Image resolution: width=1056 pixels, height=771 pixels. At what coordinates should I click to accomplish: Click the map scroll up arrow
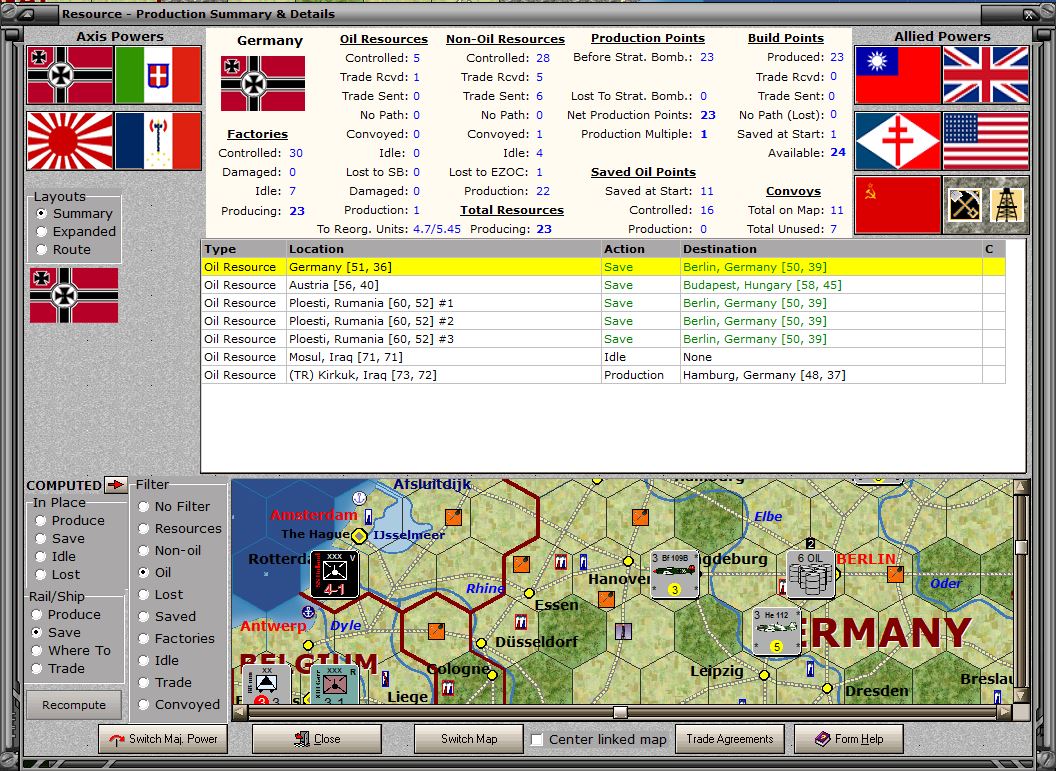1021,486
